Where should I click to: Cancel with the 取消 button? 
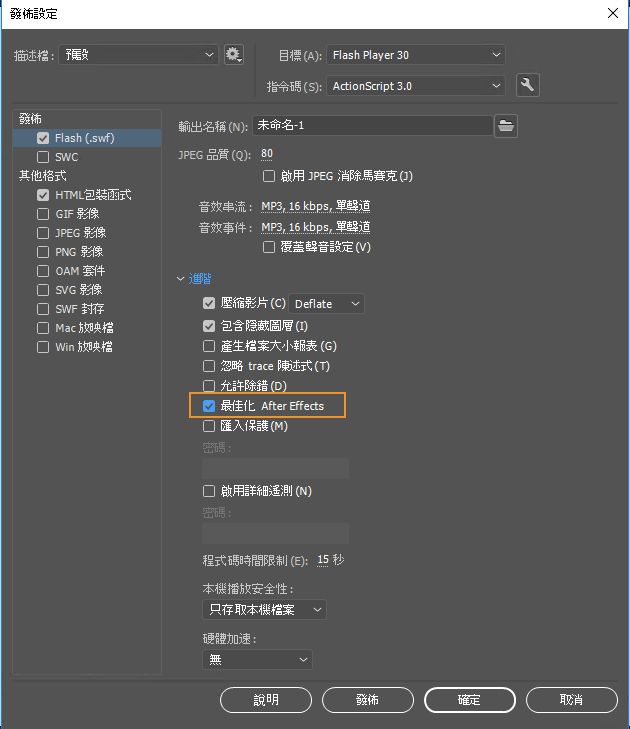pos(572,700)
